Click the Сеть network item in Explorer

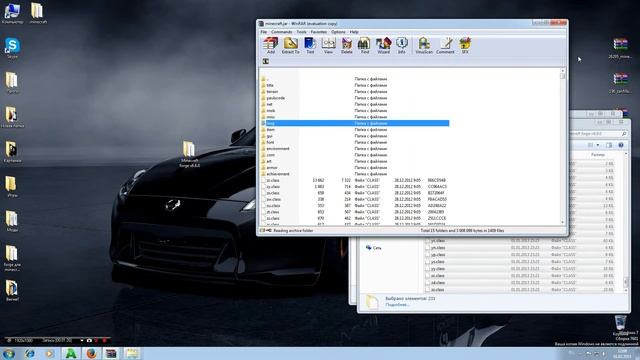373,248
